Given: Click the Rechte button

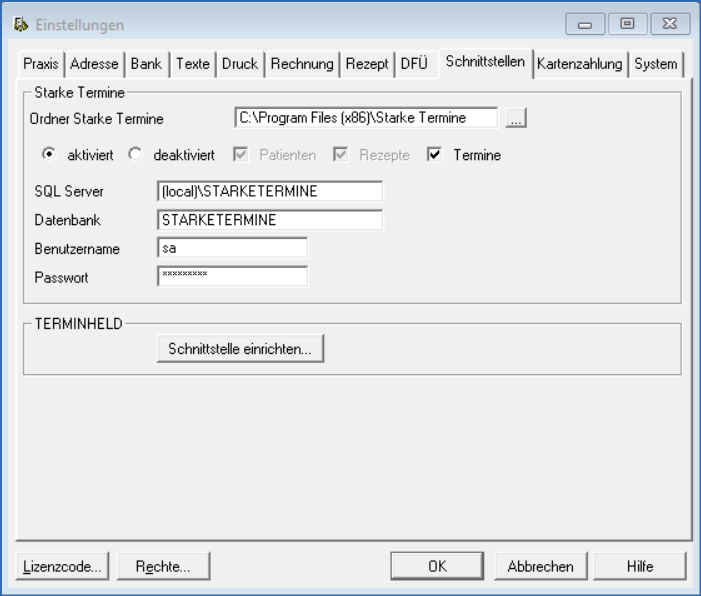Looking at the screenshot, I should click(163, 566).
